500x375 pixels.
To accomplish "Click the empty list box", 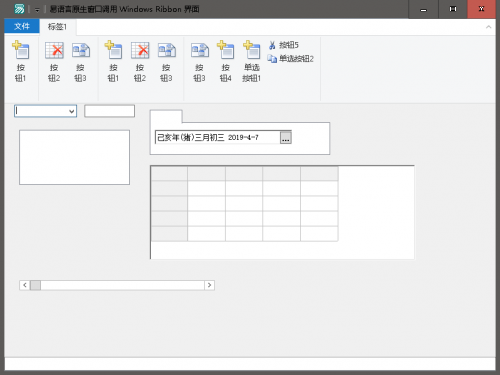I will pyautogui.click(x=74, y=157).
